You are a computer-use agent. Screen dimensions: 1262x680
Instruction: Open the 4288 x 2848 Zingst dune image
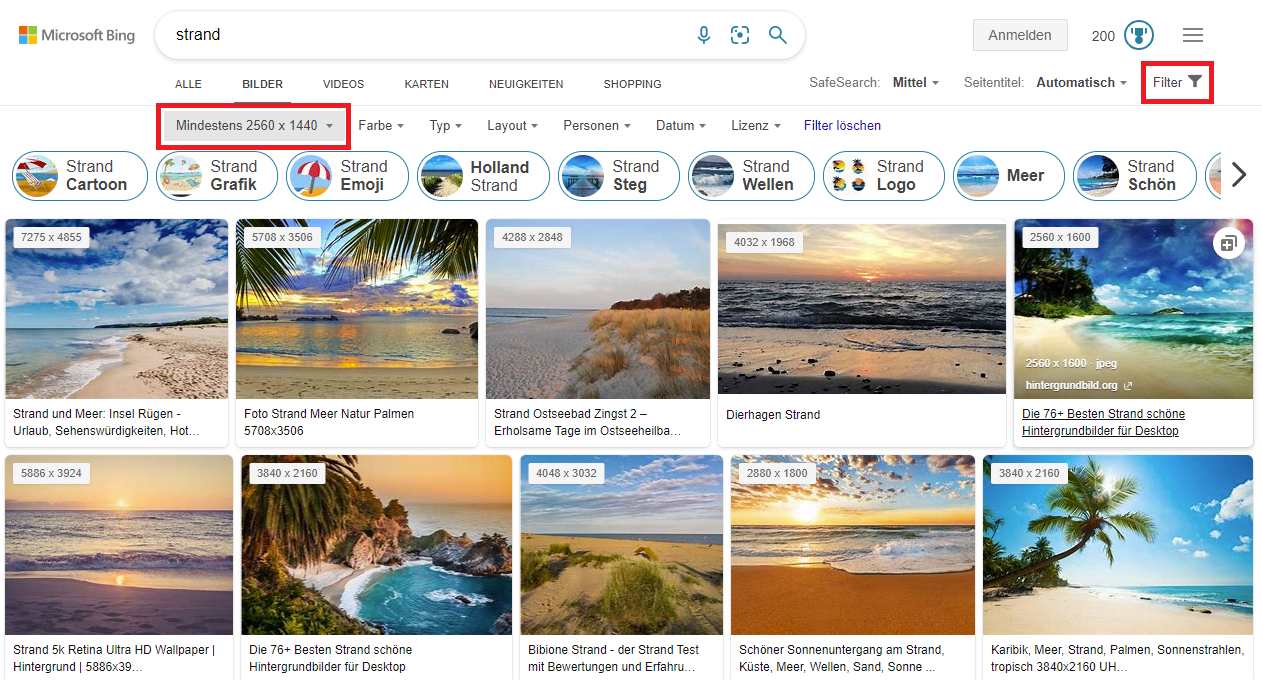[598, 309]
